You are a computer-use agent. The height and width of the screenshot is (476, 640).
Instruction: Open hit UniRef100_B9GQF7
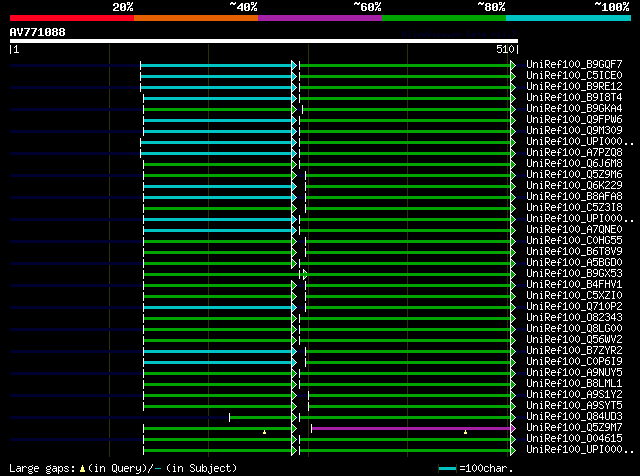(574, 65)
